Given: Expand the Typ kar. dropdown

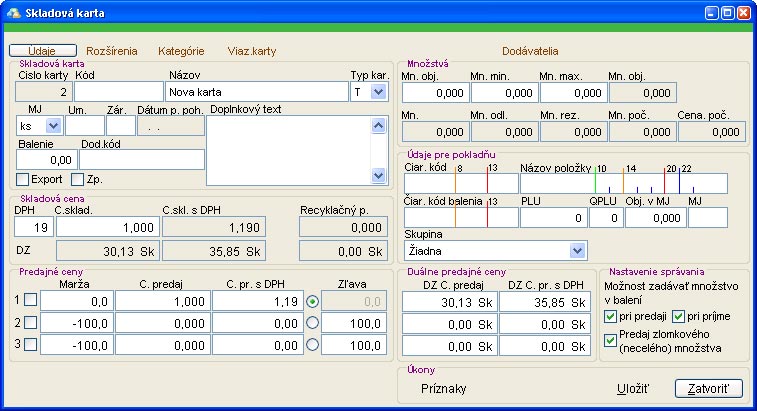Looking at the screenshot, I should tap(377, 92).
